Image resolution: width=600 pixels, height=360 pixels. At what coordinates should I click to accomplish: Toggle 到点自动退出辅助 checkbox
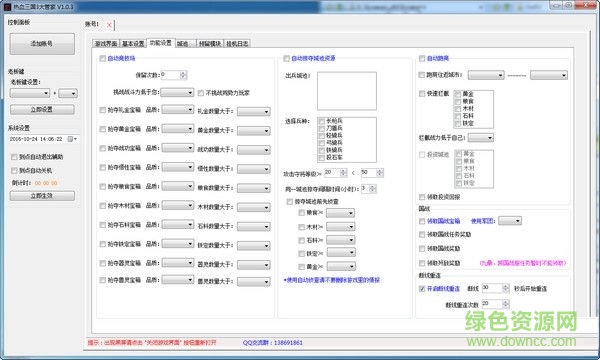(x=14, y=157)
